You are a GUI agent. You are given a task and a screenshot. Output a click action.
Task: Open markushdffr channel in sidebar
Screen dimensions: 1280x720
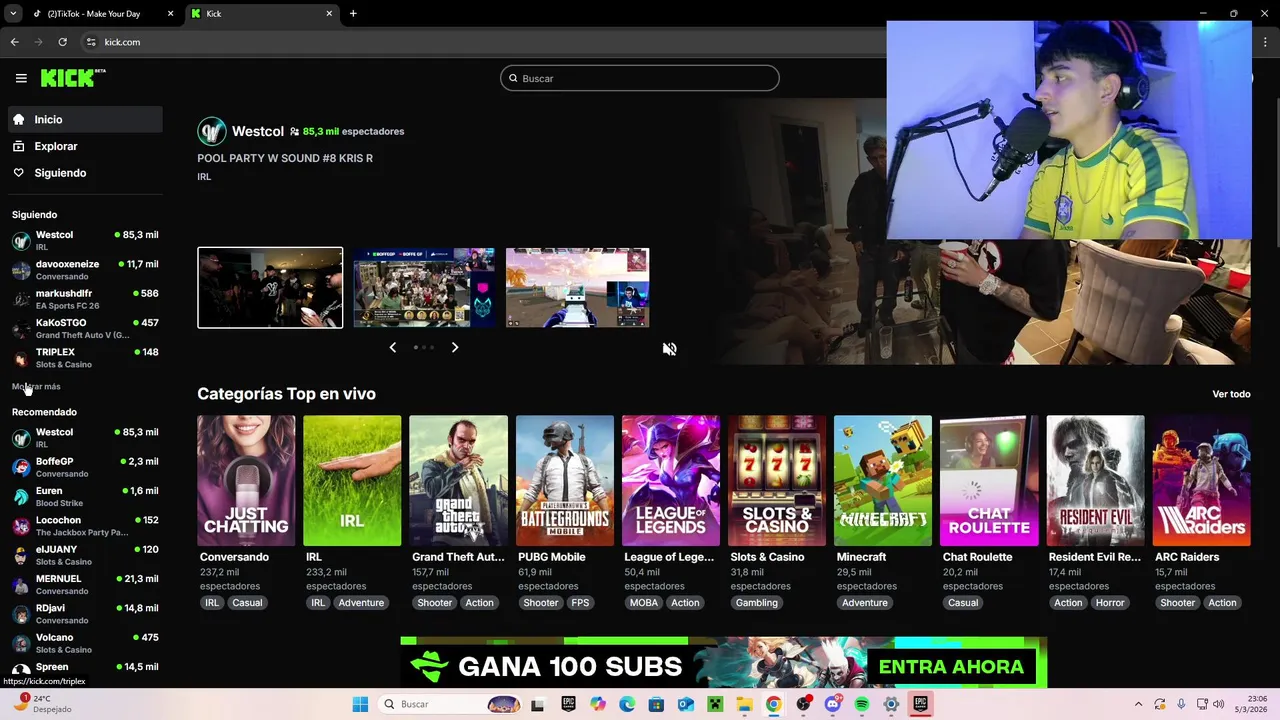coord(85,299)
